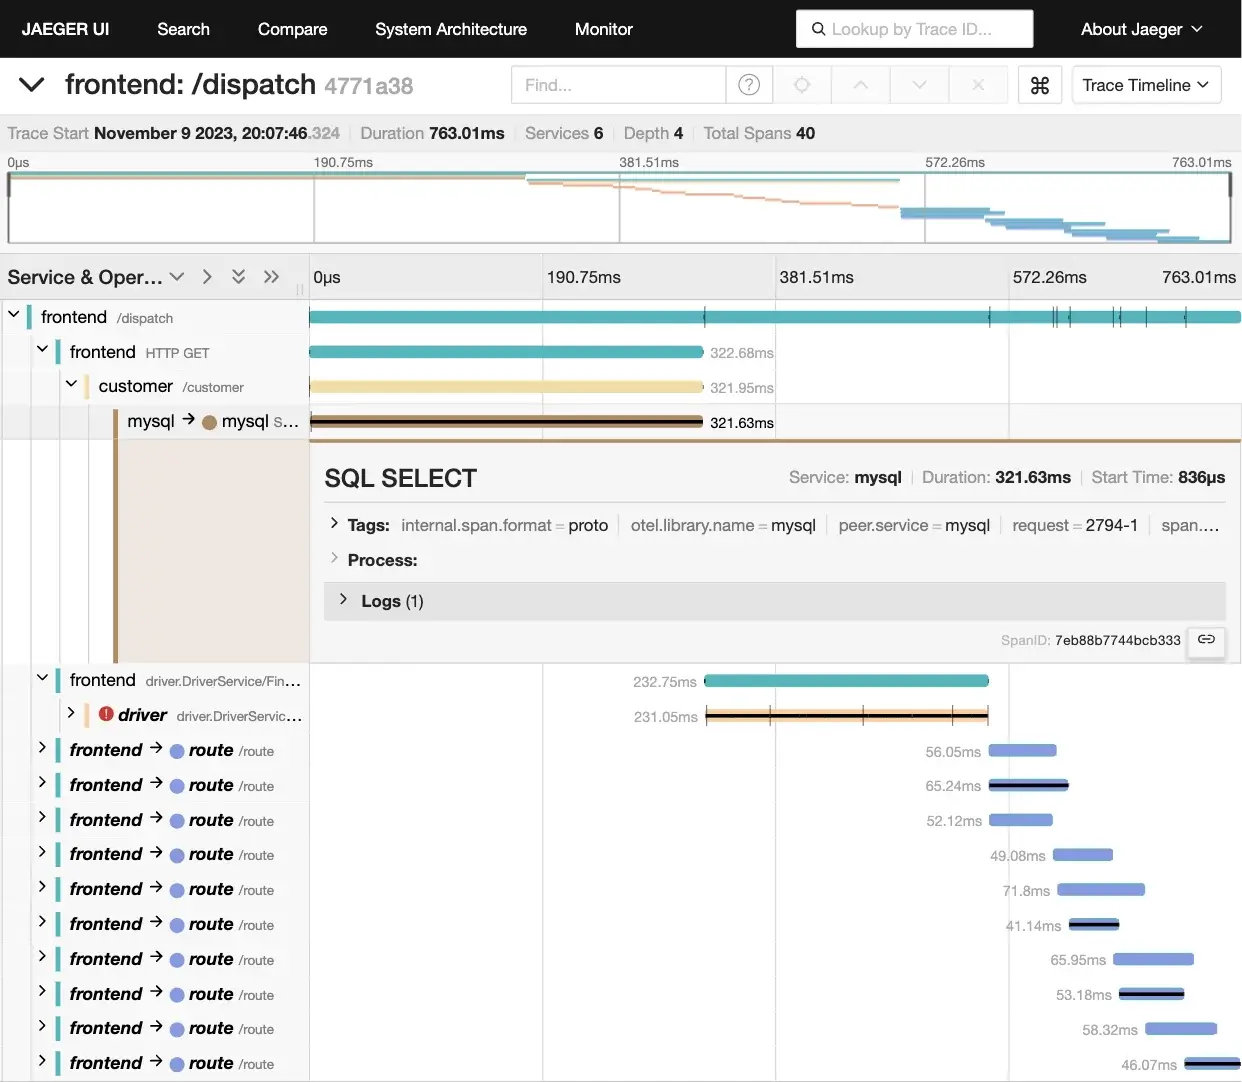Expand one level with single right chevron
The height and width of the screenshot is (1082, 1242).
pos(207,277)
